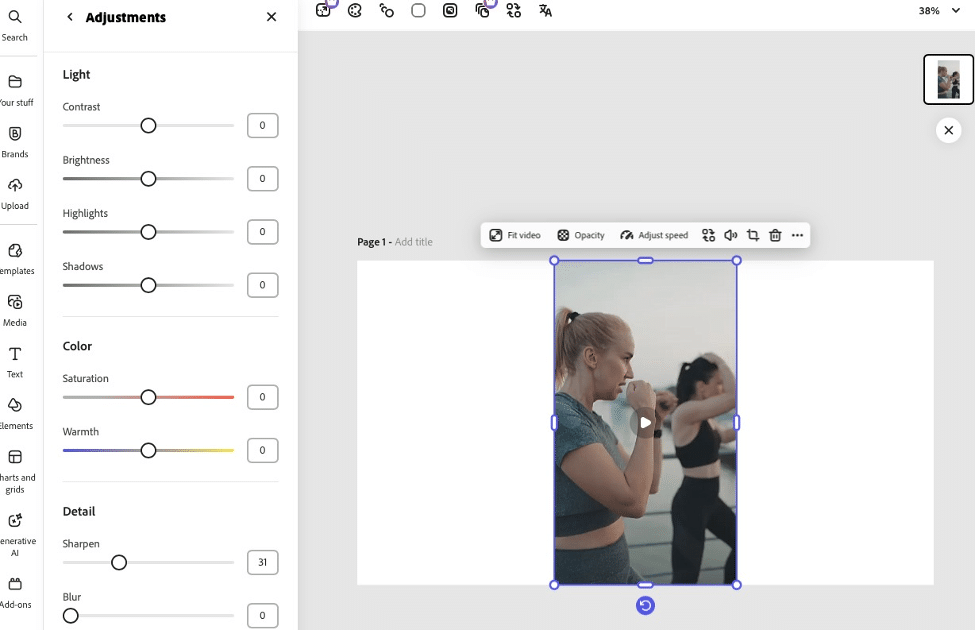Screen dimensions: 977x631
Task: Click the play button on the video
Action: point(646,423)
